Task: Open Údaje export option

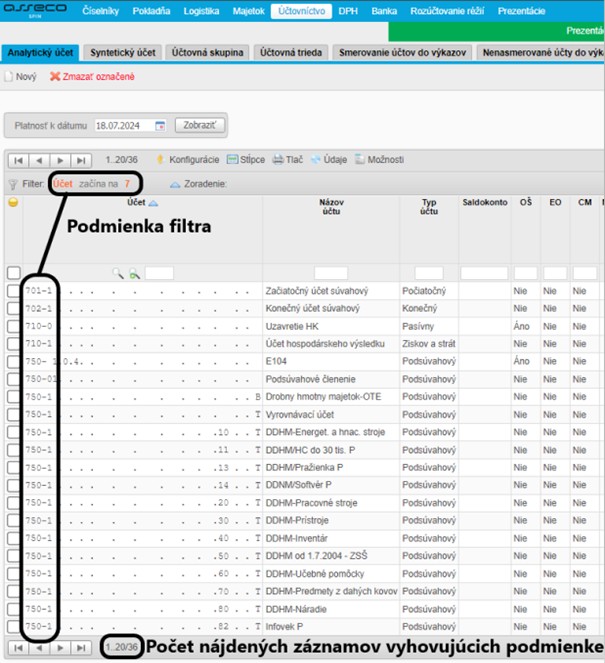Action: pyautogui.click(x=317, y=159)
